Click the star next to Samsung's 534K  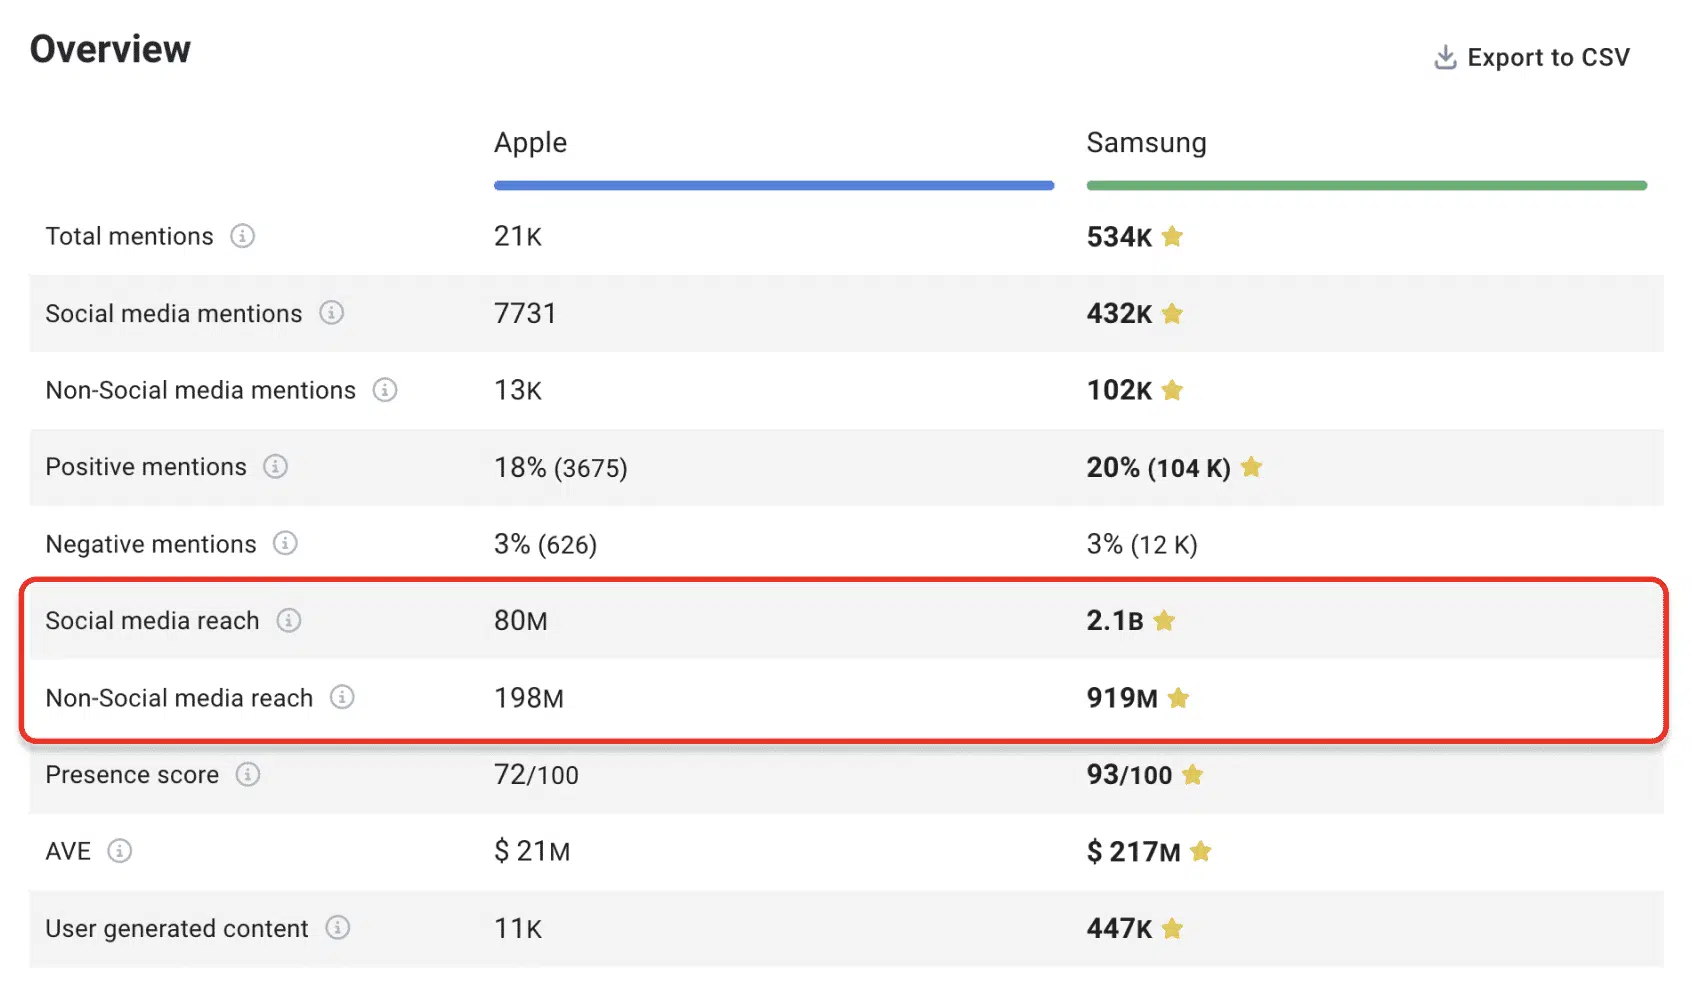point(1172,236)
